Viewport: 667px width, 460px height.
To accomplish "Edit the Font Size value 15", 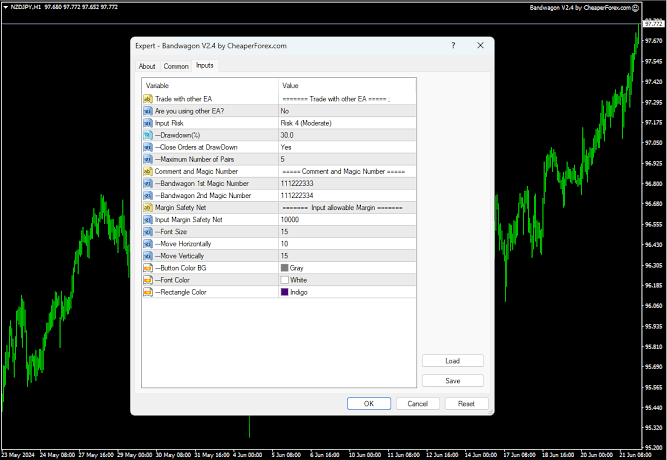I will (347, 231).
